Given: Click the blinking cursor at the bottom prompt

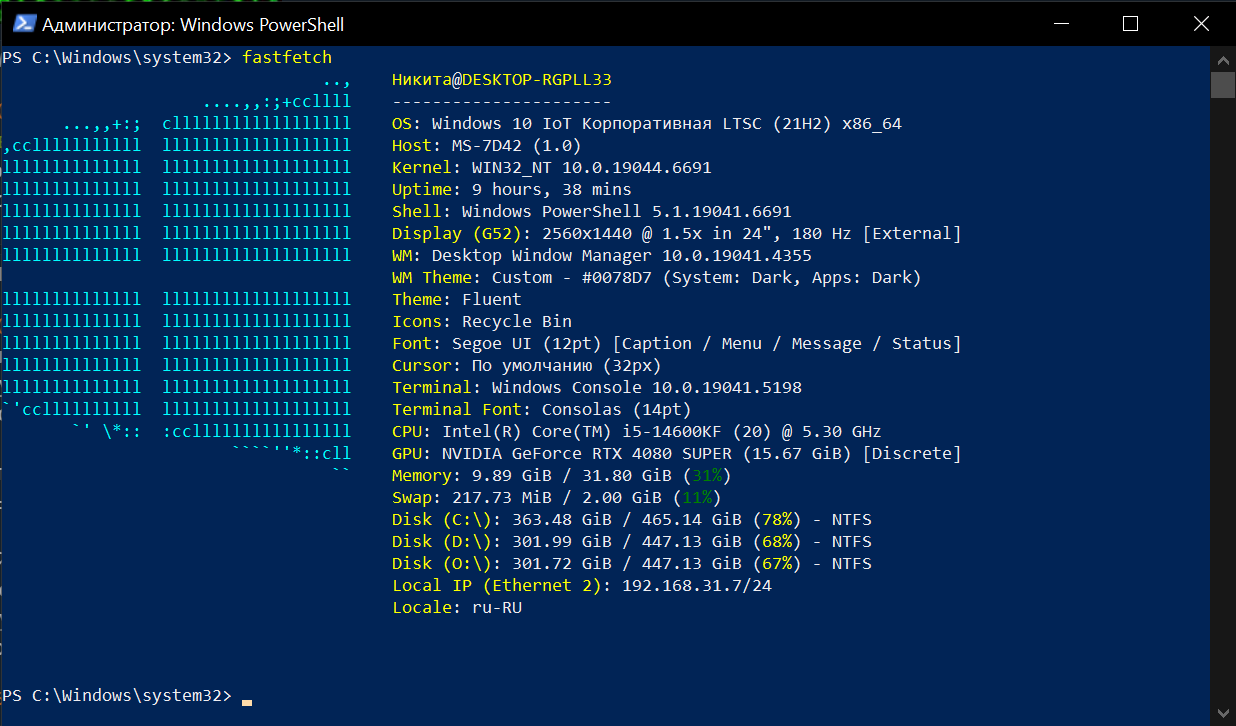Looking at the screenshot, I should tap(247, 702).
